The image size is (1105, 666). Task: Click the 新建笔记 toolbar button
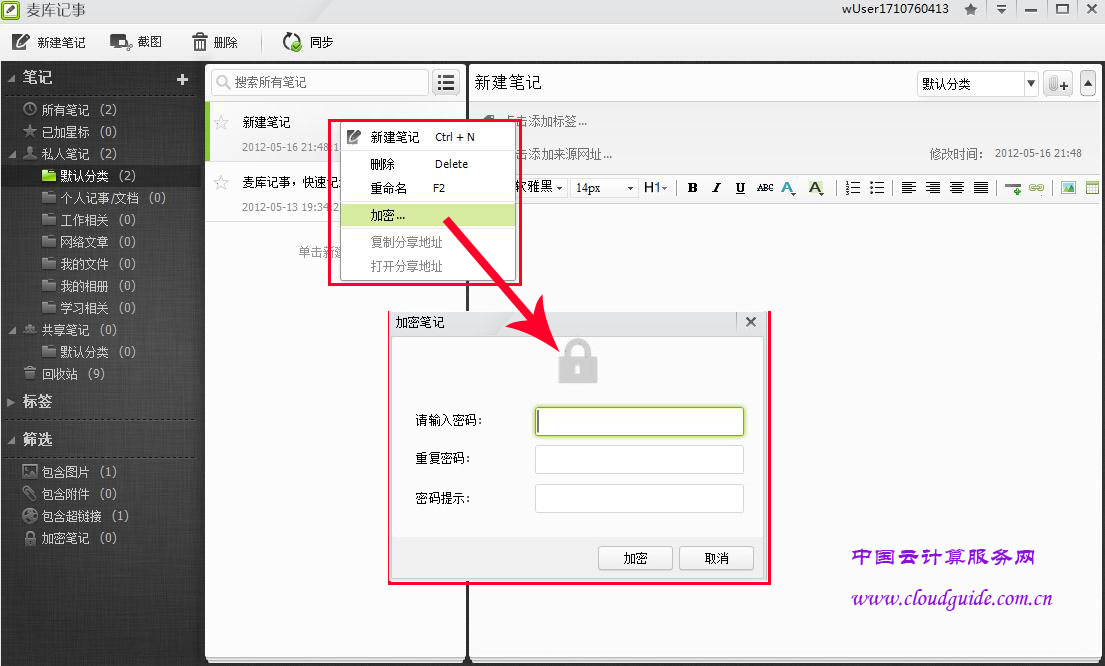coord(49,42)
